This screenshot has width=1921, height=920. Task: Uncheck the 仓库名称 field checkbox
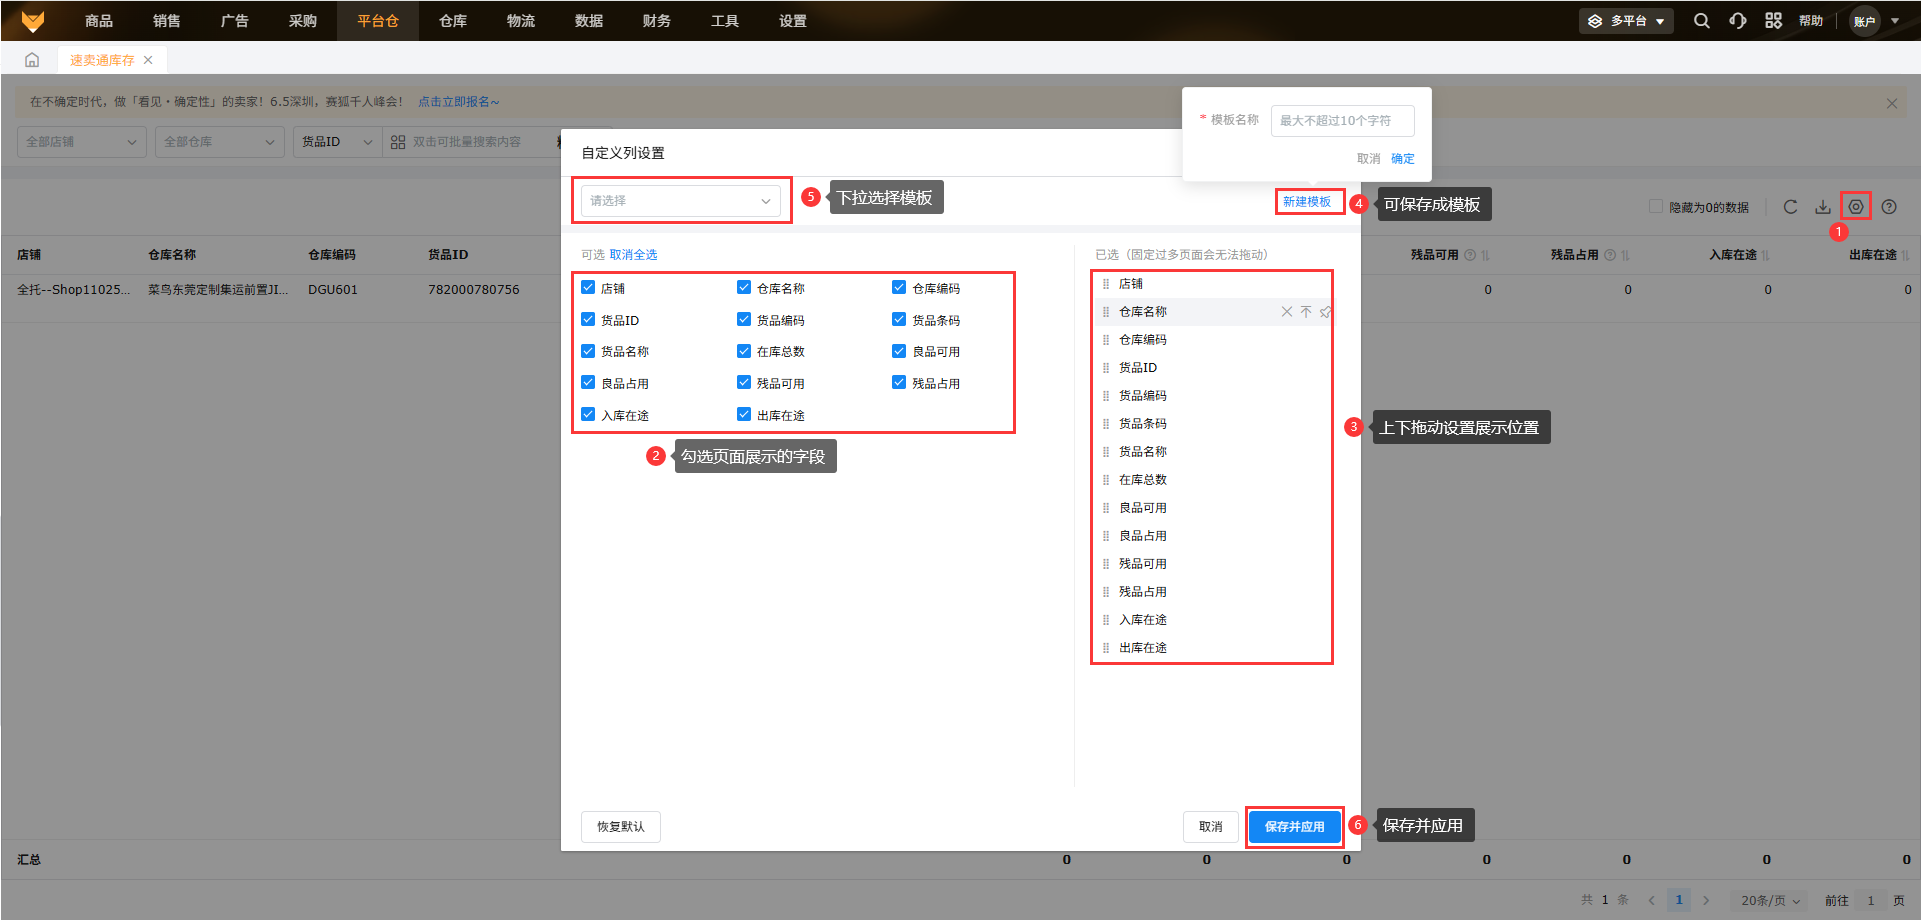pos(744,288)
